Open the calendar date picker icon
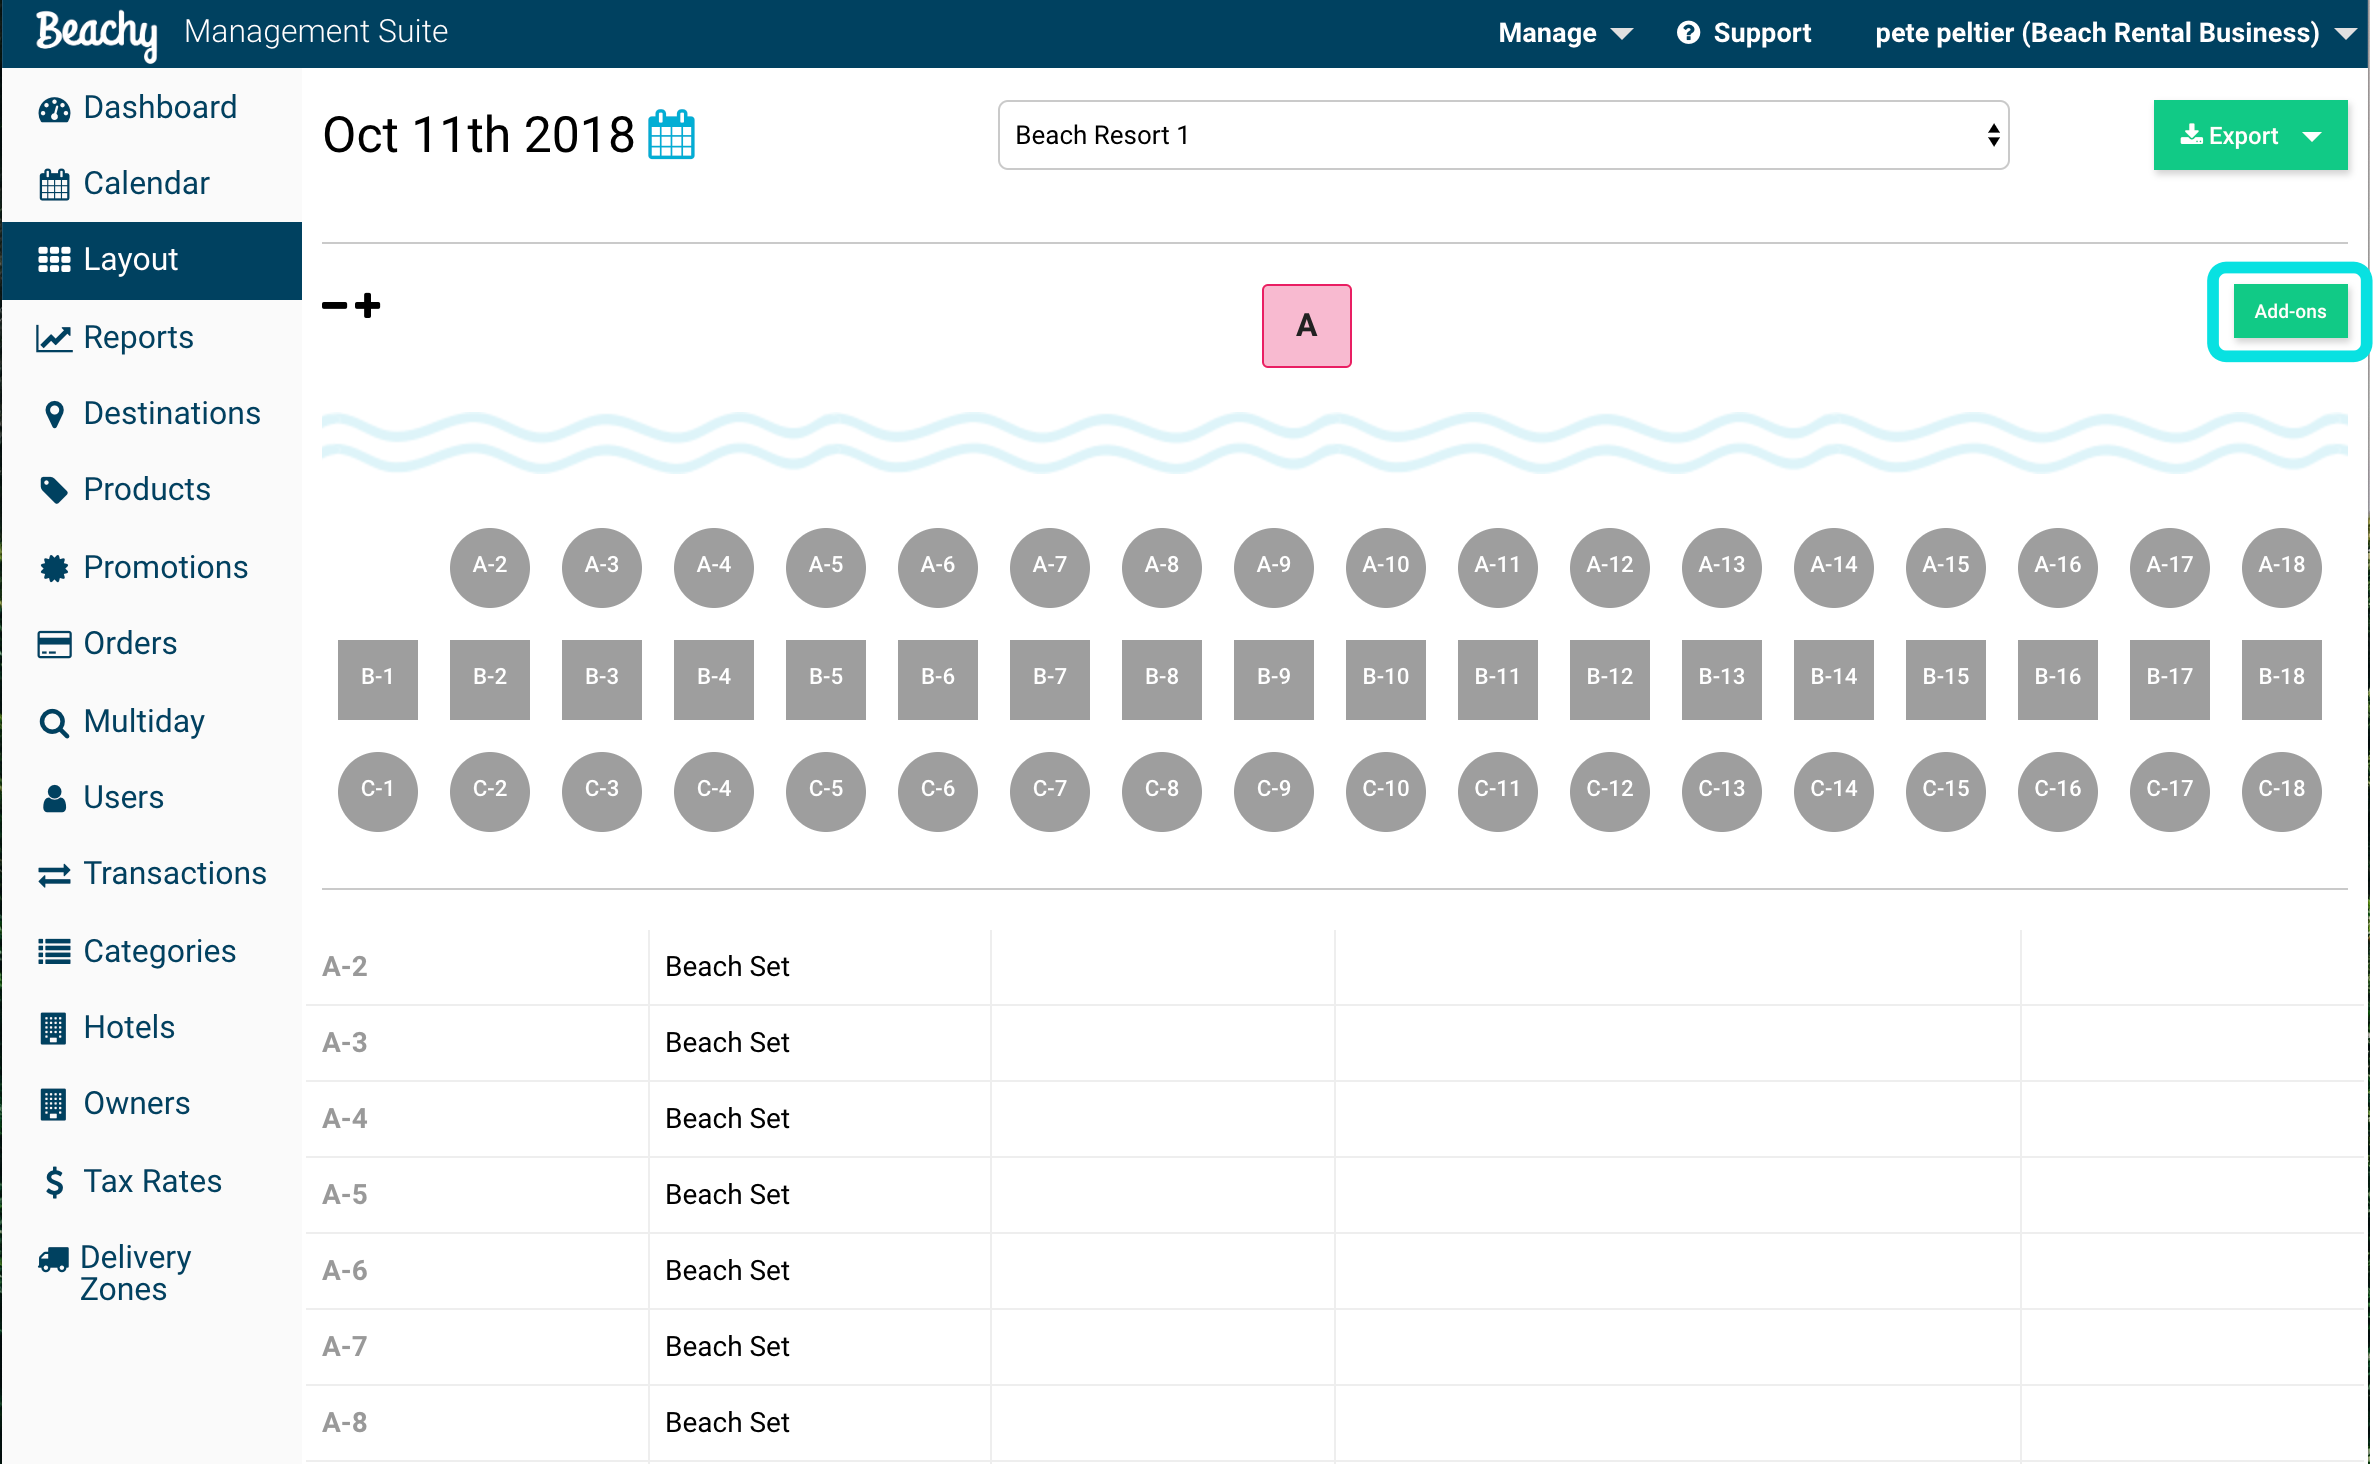This screenshot has height=1464, width=2374. point(671,135)
